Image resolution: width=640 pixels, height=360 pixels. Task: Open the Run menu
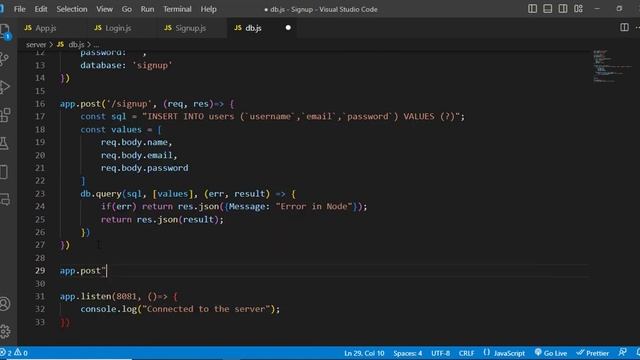click(x=147, y=9)
